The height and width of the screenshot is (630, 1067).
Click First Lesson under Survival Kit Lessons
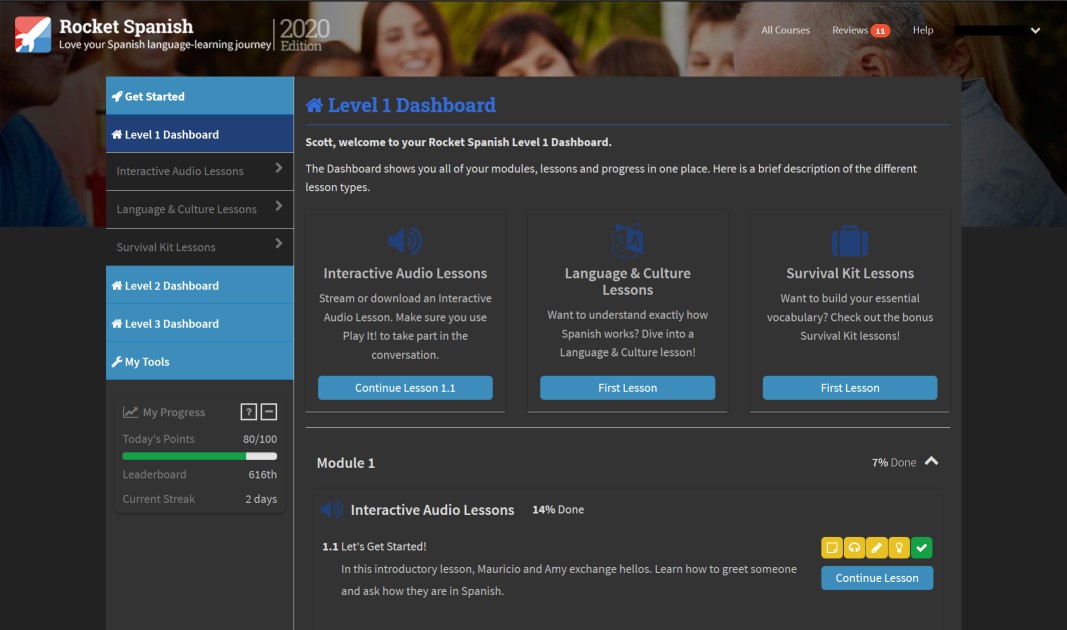850,388
